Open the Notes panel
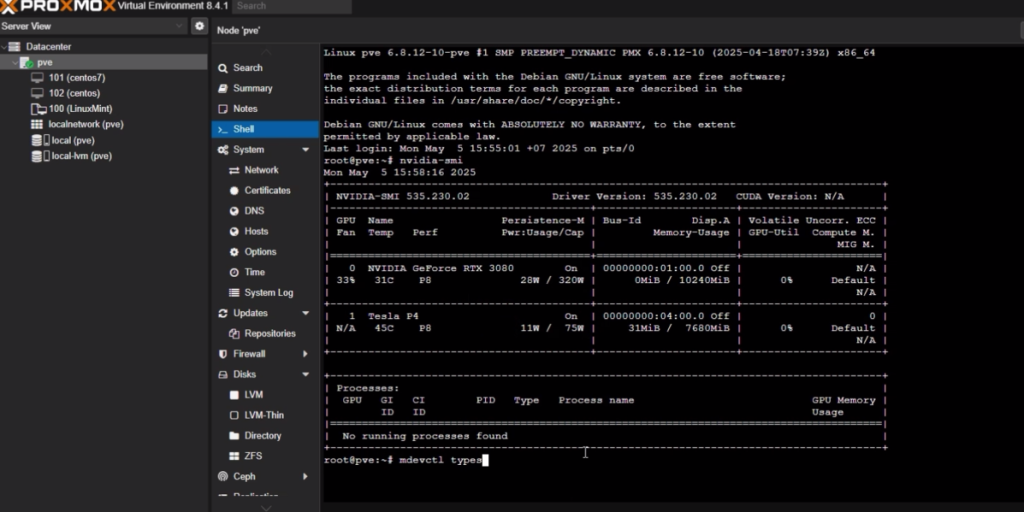 click(246, 108)
